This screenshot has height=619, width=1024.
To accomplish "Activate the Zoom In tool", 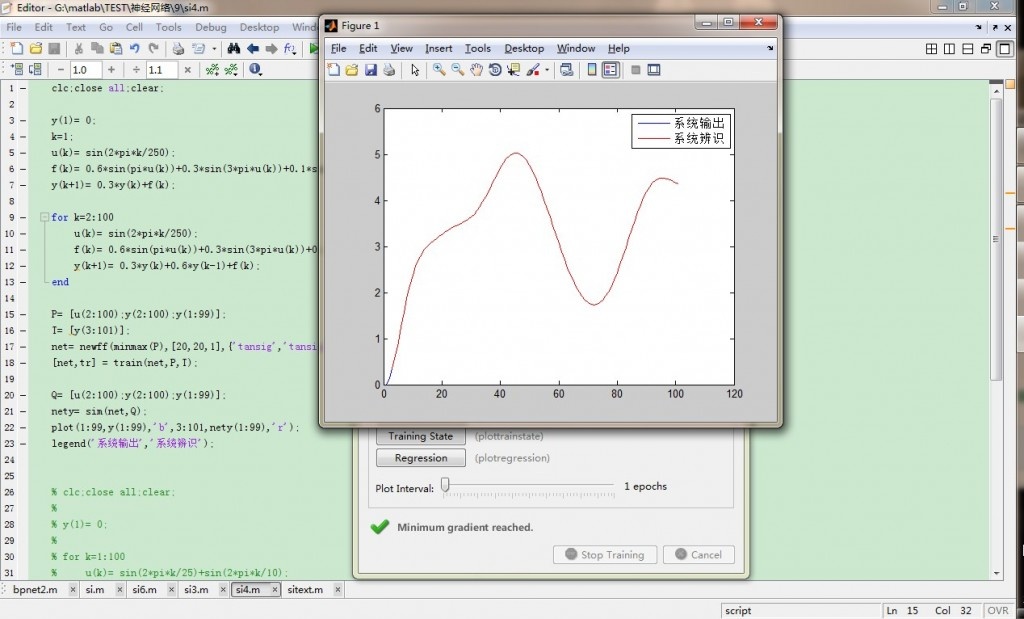I will pyautogui.click(x=439, y=70).
